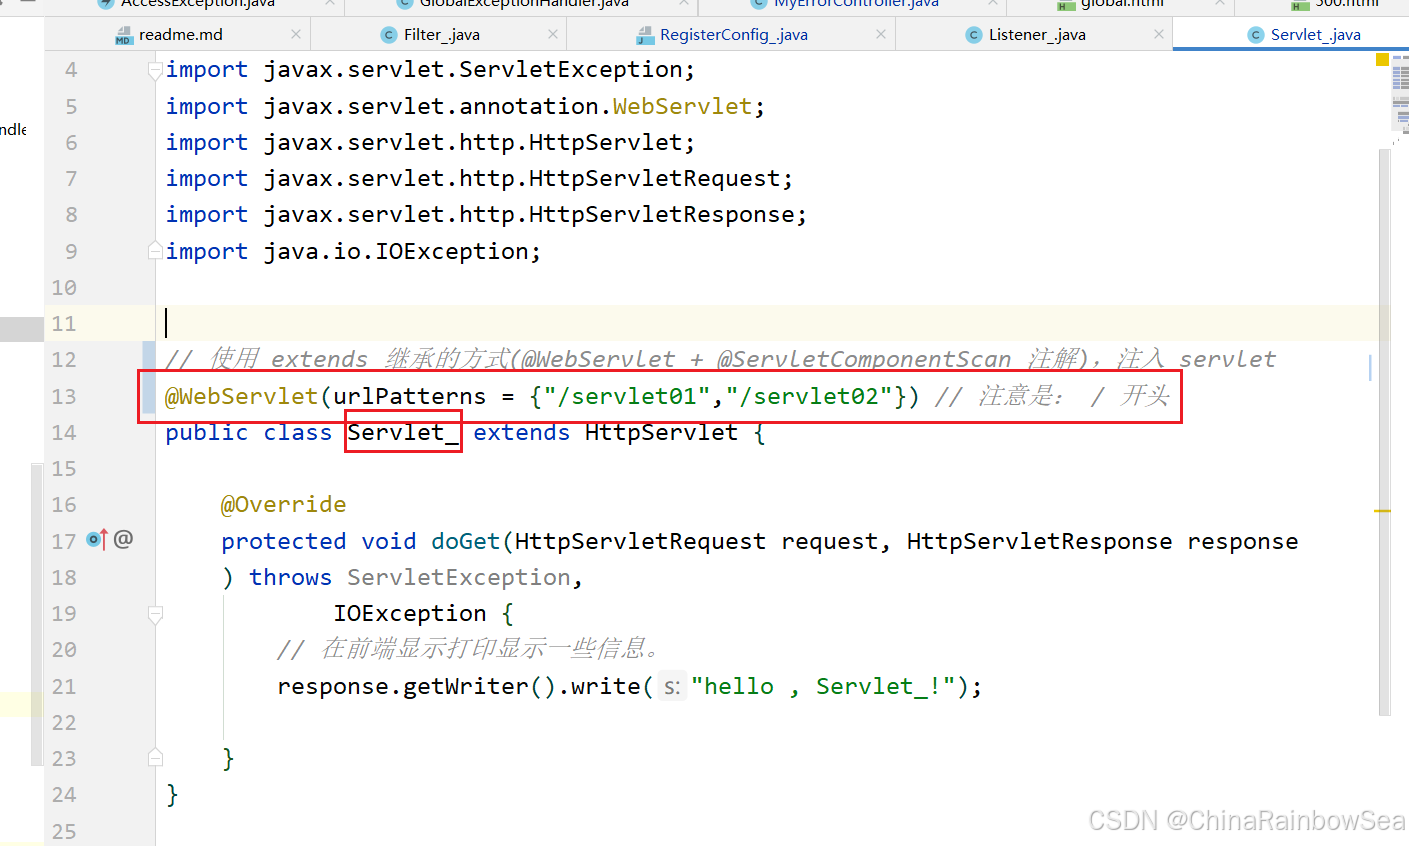Click the fold marker next to line 23
This screenshot has width=1409, height=846.
pos(154,757)
